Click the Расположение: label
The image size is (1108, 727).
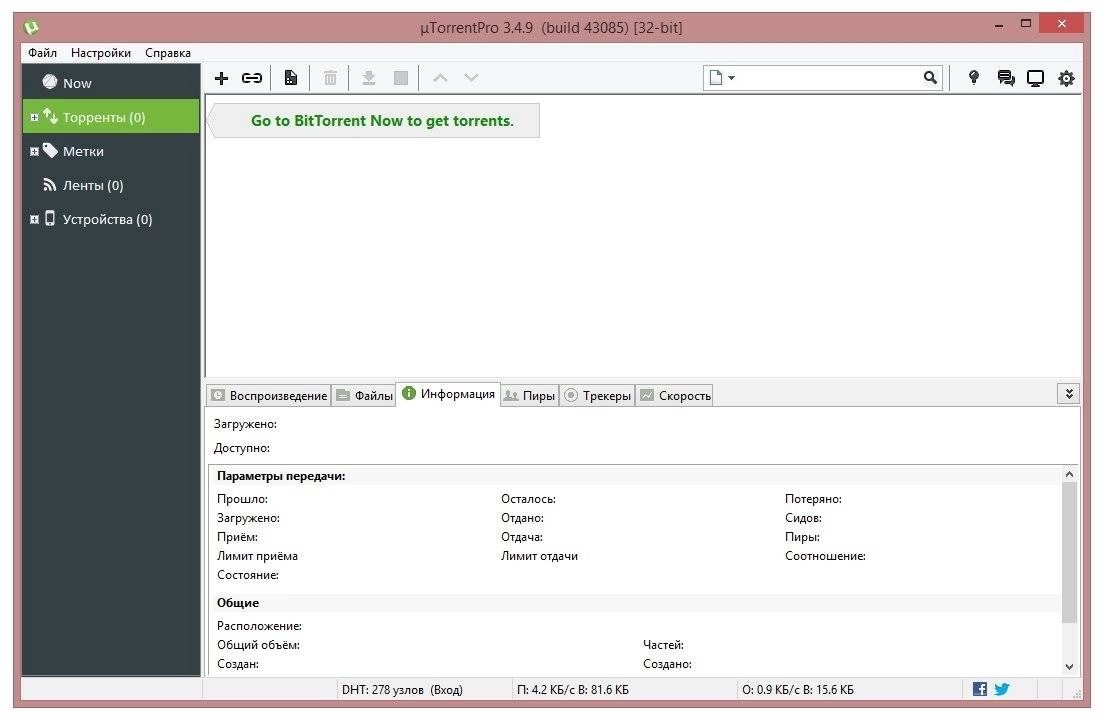(259, 626)
